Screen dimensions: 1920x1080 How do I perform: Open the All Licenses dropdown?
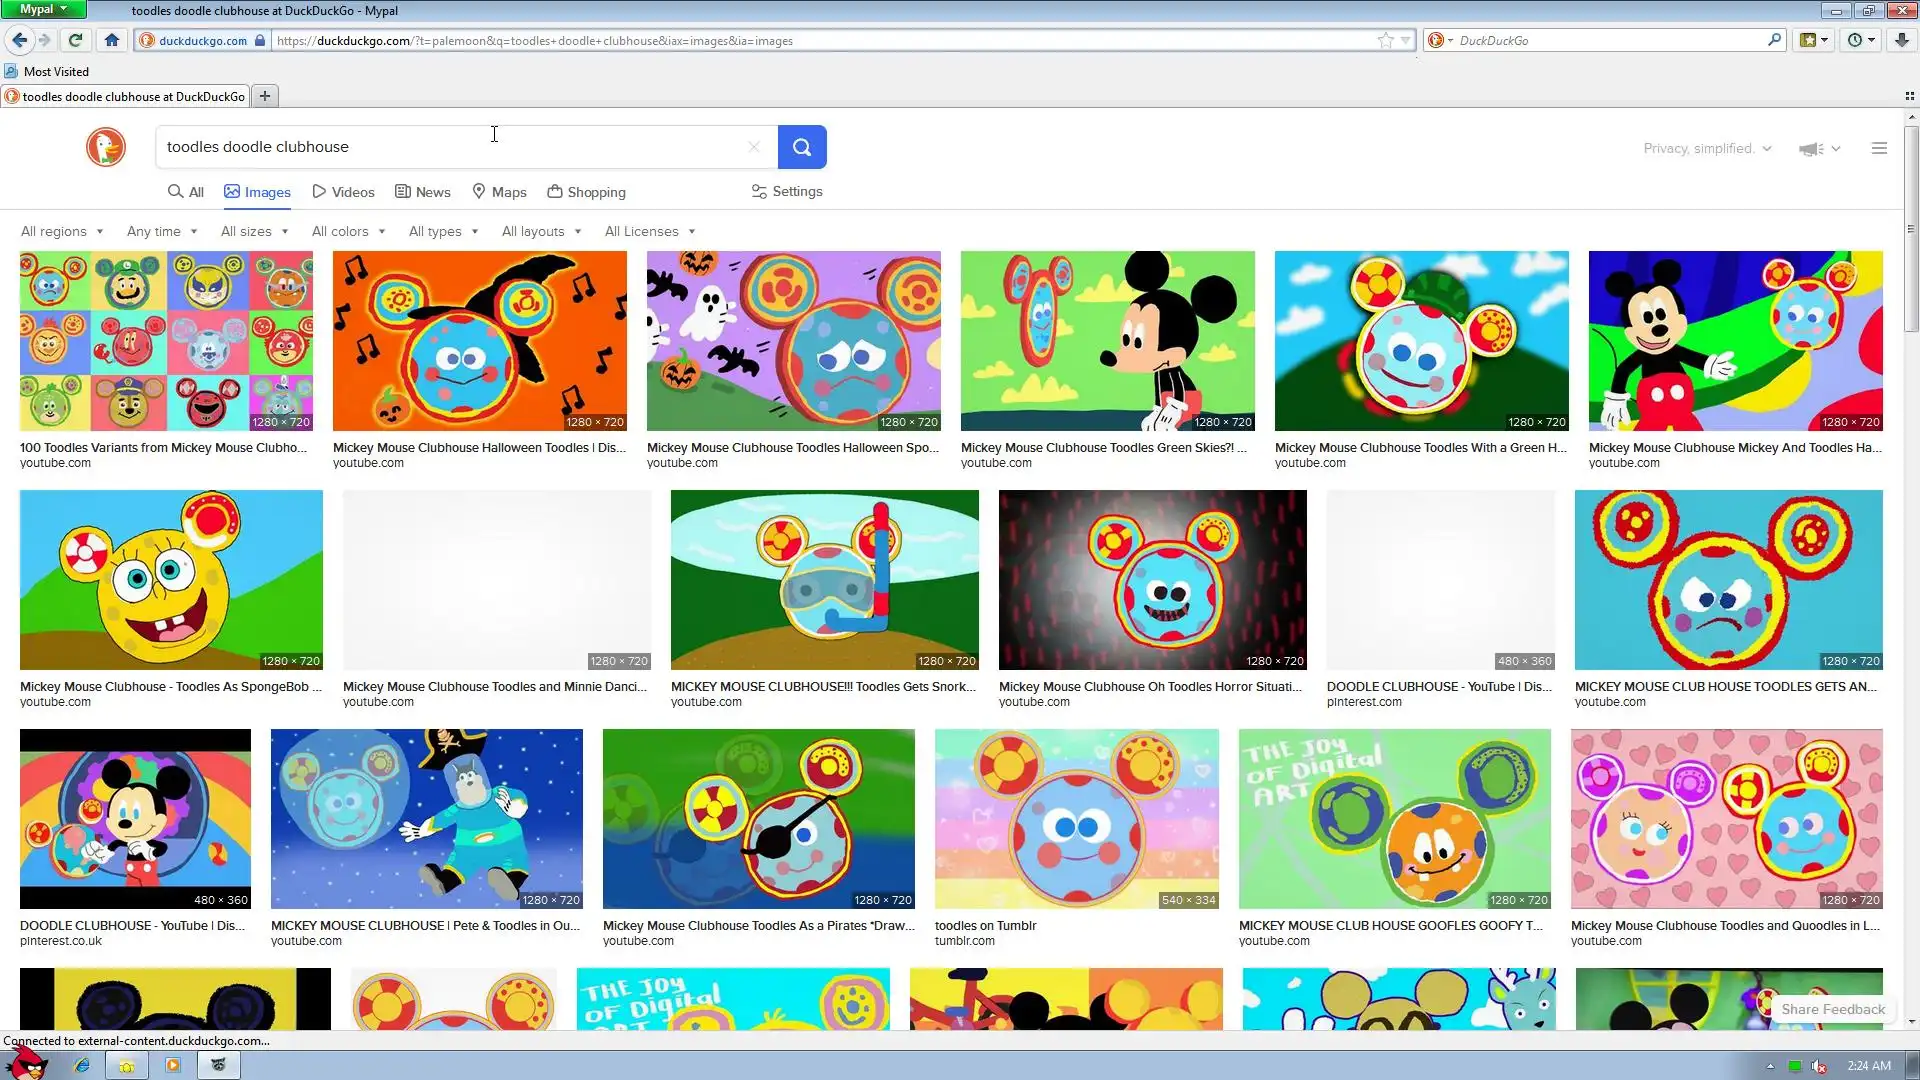pos(649,231)
